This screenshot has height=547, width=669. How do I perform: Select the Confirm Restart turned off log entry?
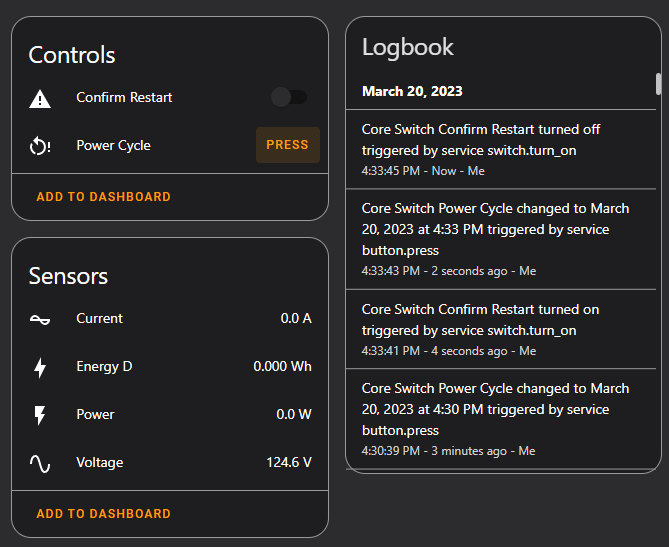point(497,150)
